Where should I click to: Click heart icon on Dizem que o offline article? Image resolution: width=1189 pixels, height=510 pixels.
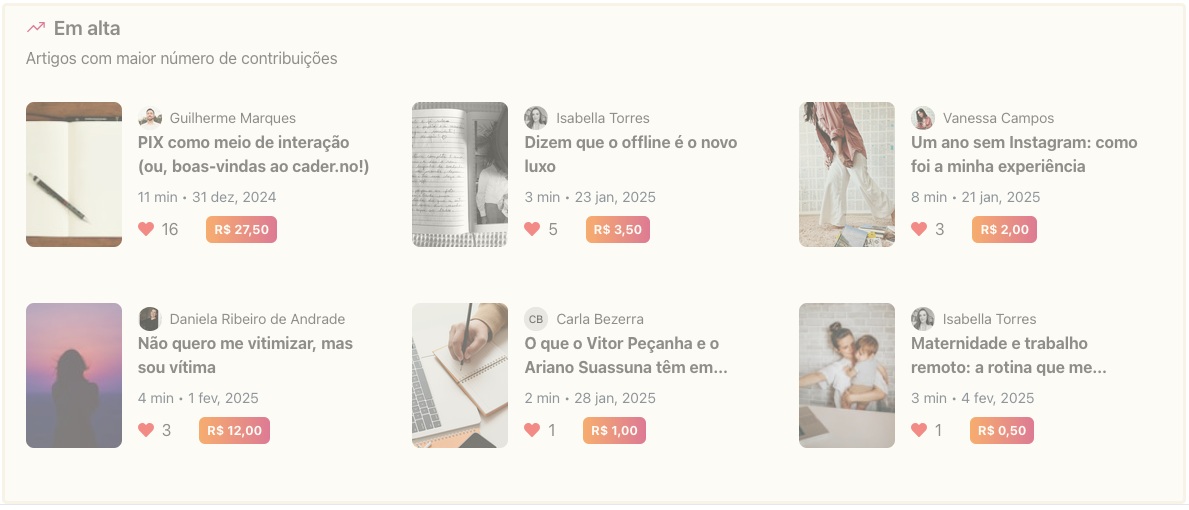[532, 229]
